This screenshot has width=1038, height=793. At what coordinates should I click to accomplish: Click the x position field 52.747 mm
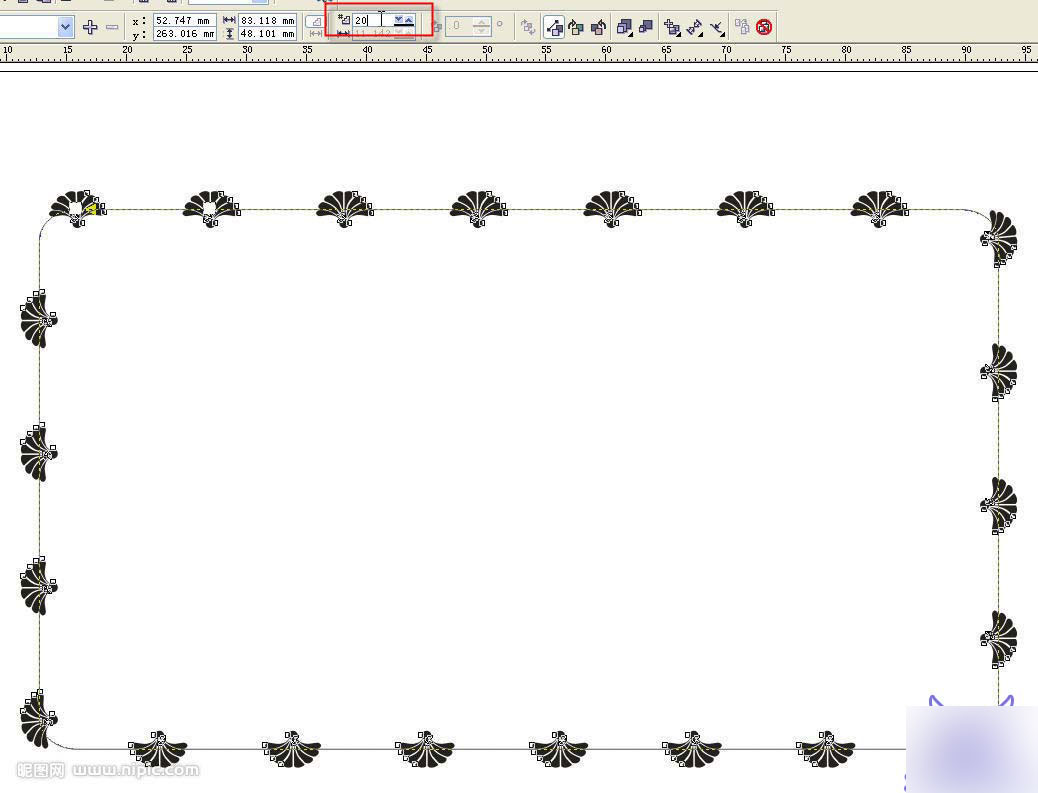point(184,21)
